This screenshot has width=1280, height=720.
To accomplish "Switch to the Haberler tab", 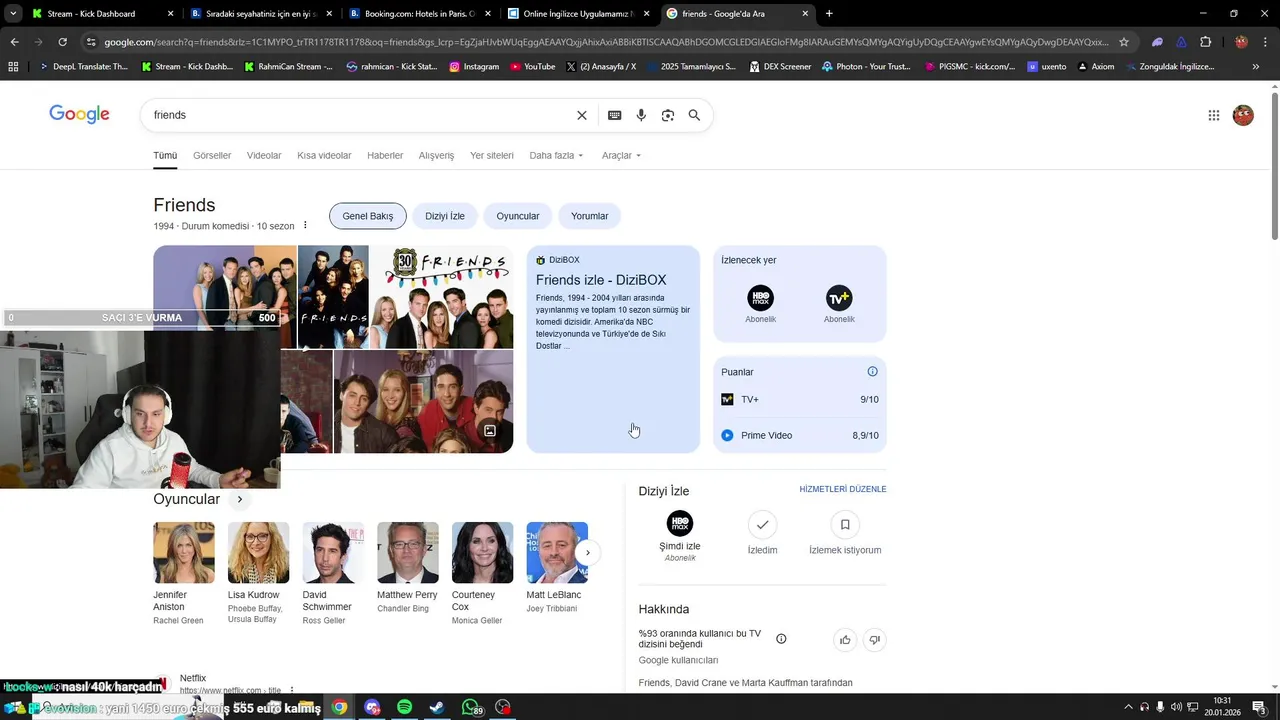I will pos(385,155).
